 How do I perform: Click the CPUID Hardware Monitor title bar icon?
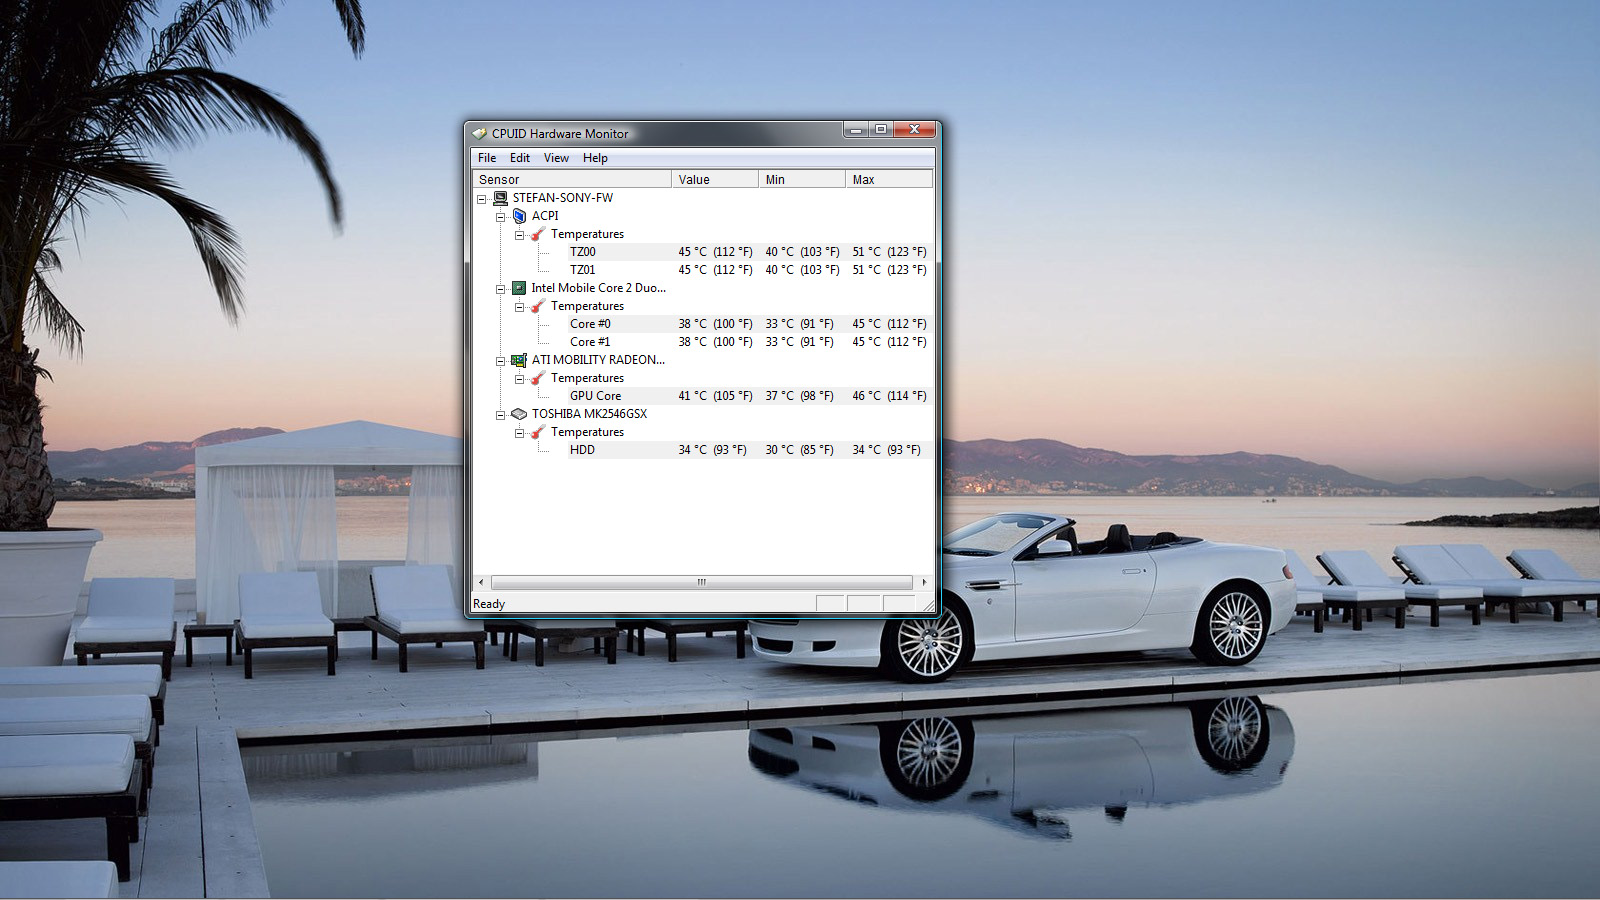[x=480, y=133]
